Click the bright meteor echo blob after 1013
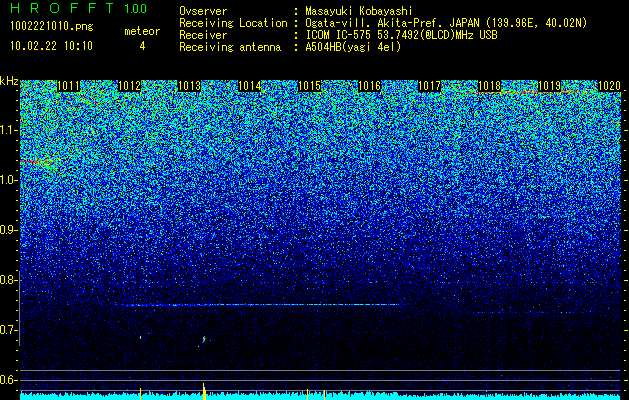This screenshot has width=629, height=400. pyautogui.click(x=203, y=340)
